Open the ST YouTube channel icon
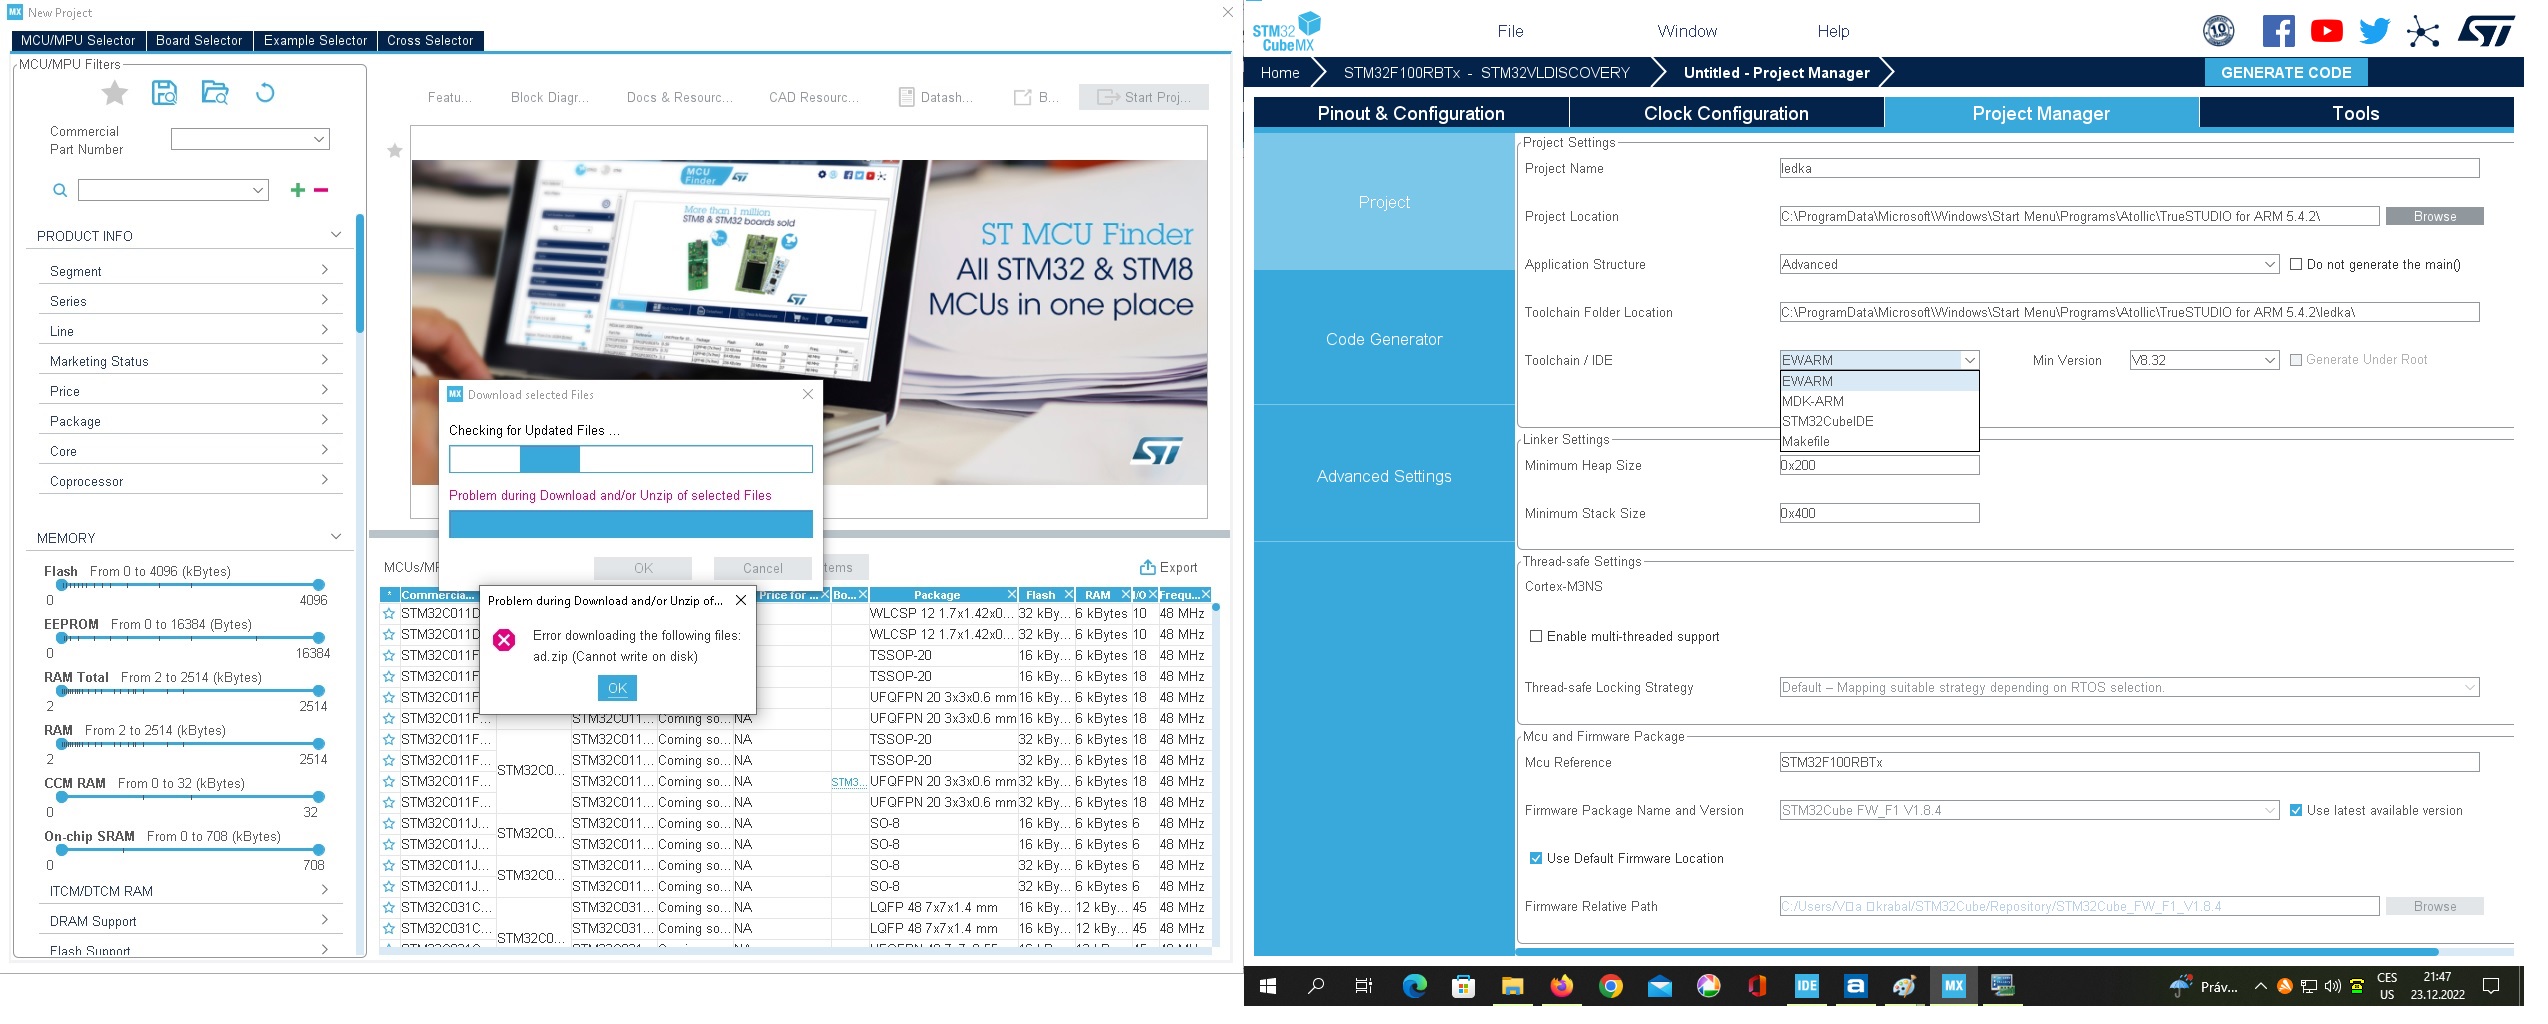 pos(2326,31)
